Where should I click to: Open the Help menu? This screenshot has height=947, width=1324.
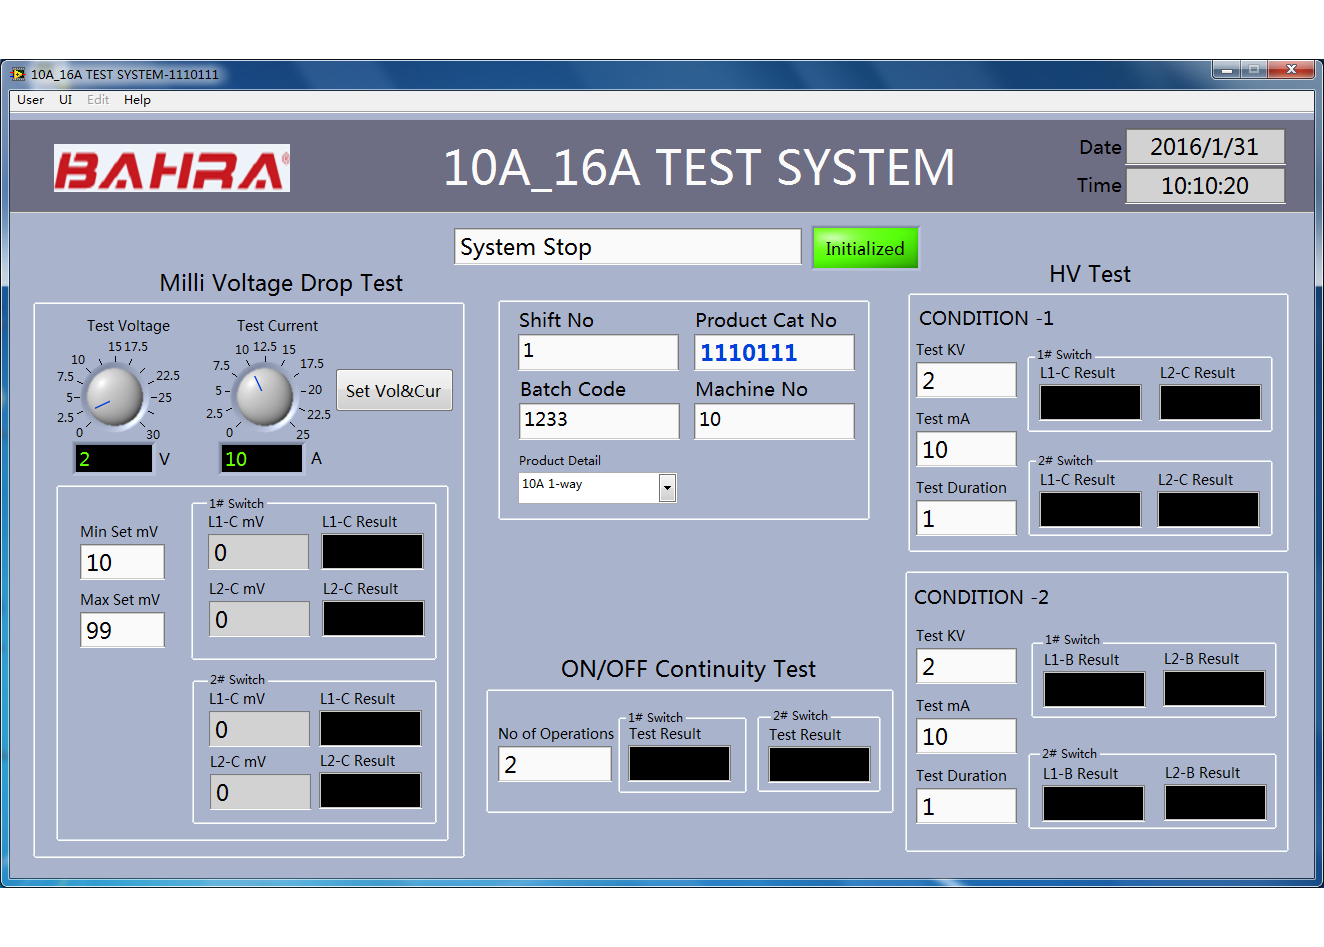[137, 100]
